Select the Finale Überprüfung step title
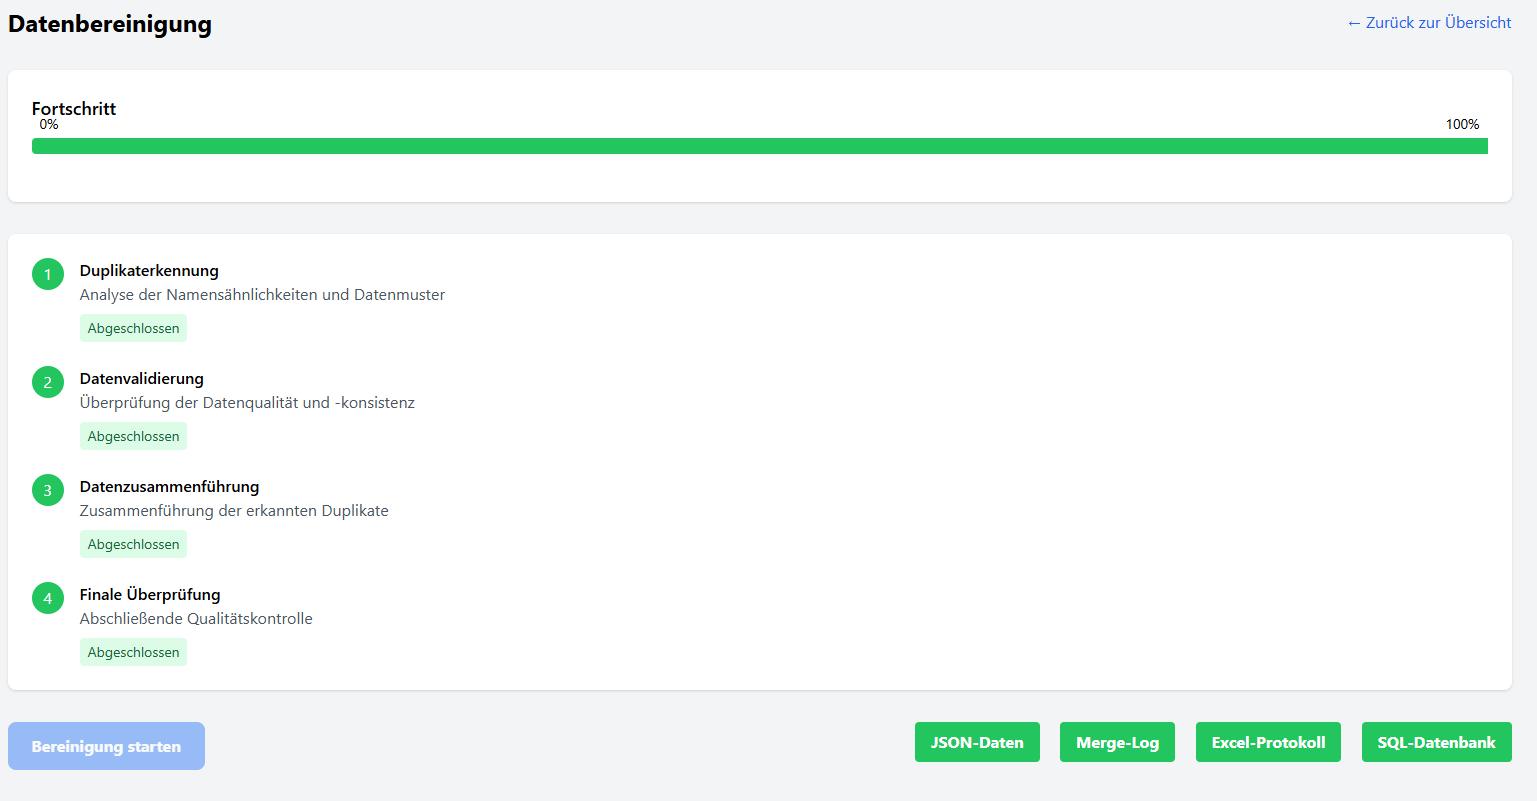 click(x=150, y=594)
